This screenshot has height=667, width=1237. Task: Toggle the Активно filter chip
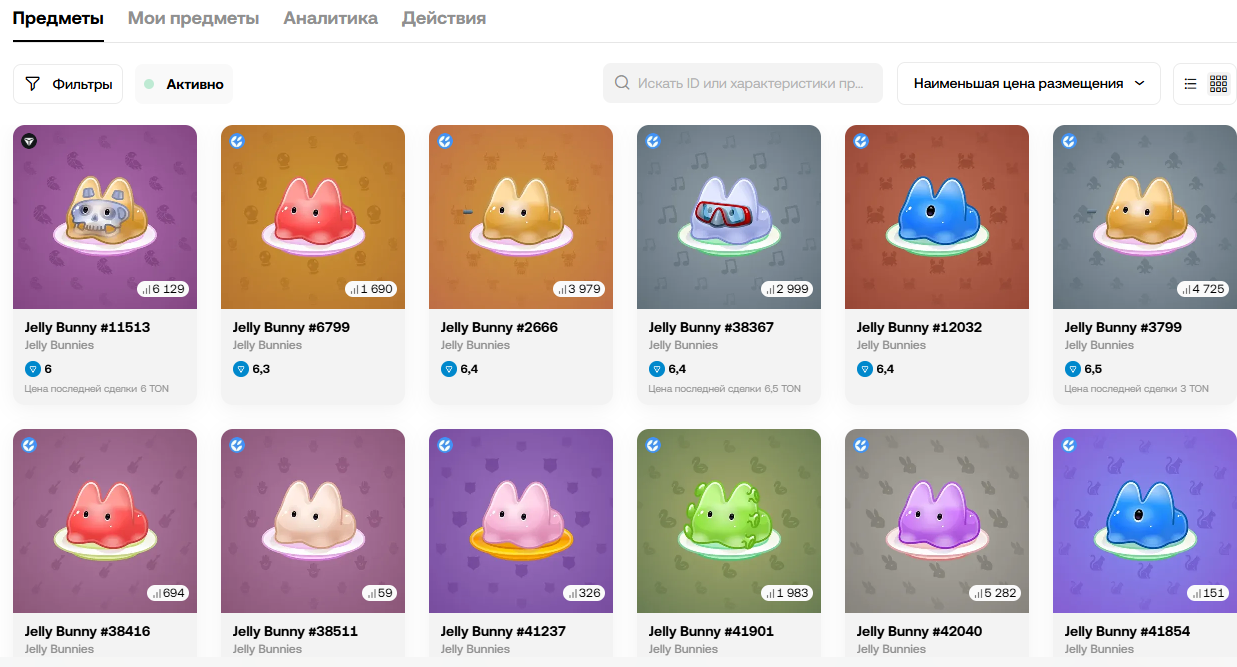click(183, 84)
